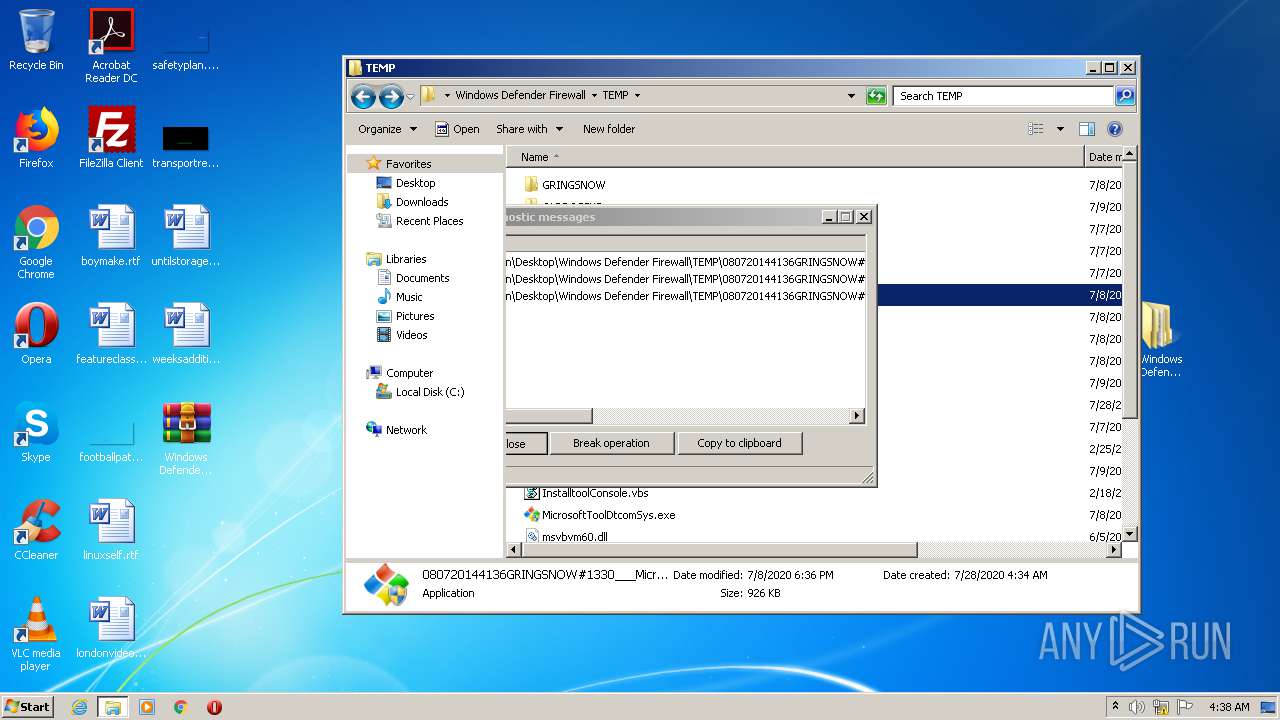Select boymake.rtf document on desktop
This screenshot has width=1280, height=720.
pyautogui.click(x=111, y=236)
